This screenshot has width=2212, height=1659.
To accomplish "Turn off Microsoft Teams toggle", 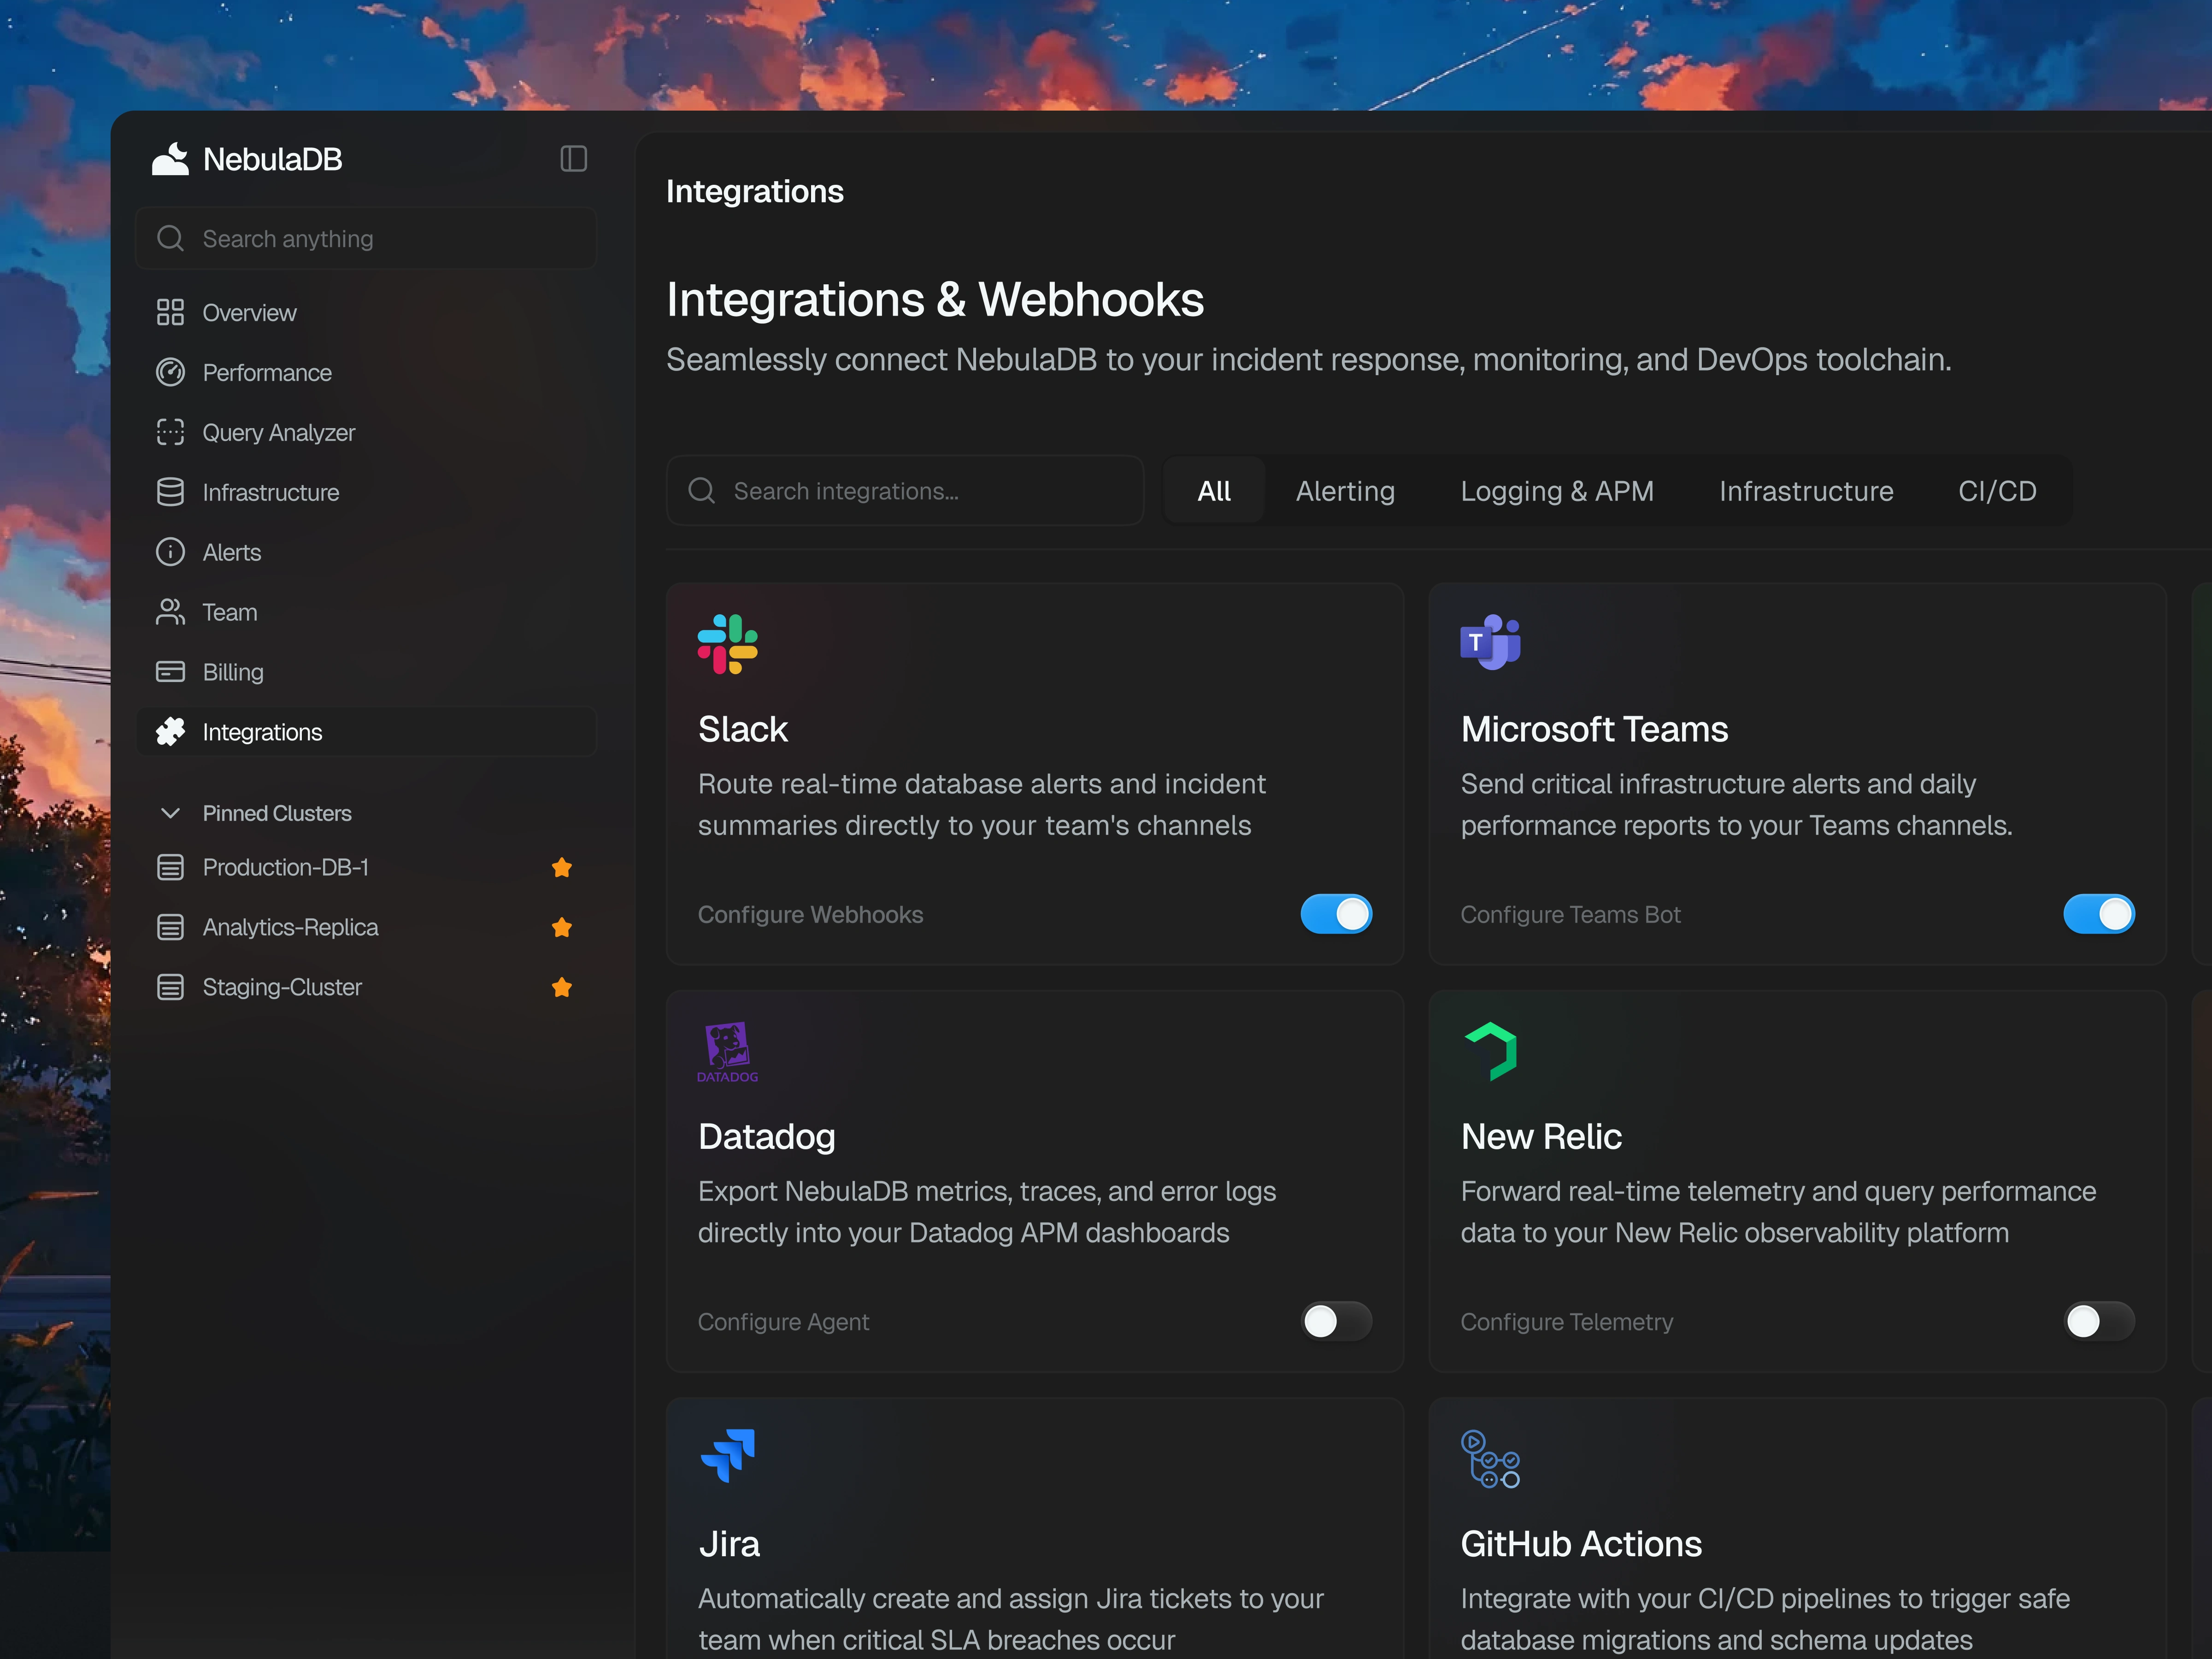I will 2098,914.
